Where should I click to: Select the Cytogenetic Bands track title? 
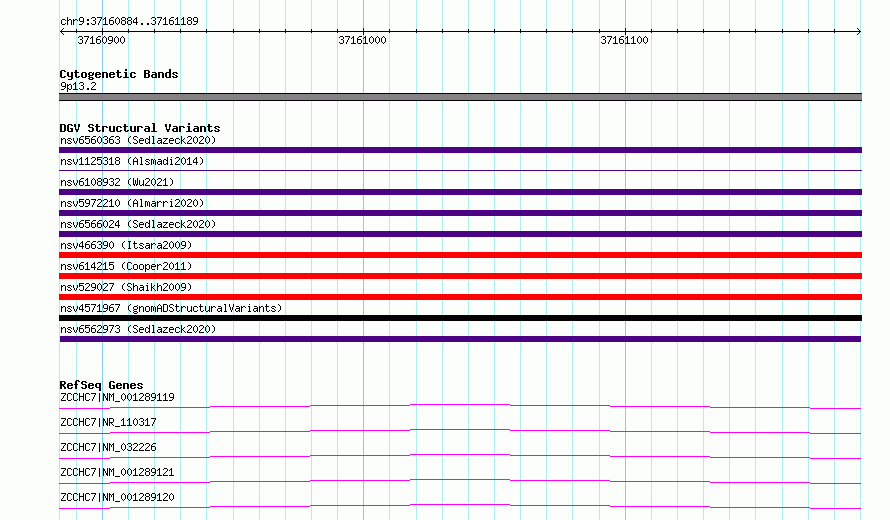coord(119,74)
